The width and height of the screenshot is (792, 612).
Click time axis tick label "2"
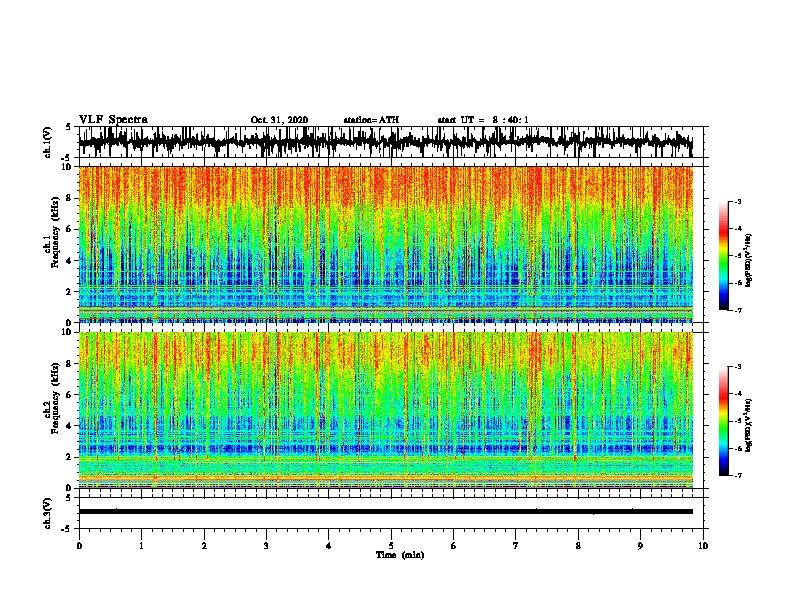[x=204, y=546]
